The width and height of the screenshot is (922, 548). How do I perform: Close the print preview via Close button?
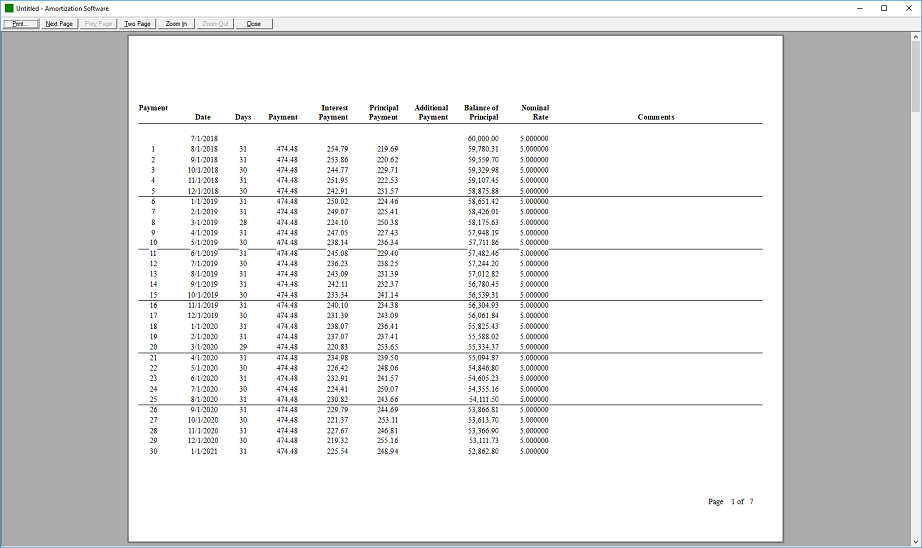click(x=253, y=23)
